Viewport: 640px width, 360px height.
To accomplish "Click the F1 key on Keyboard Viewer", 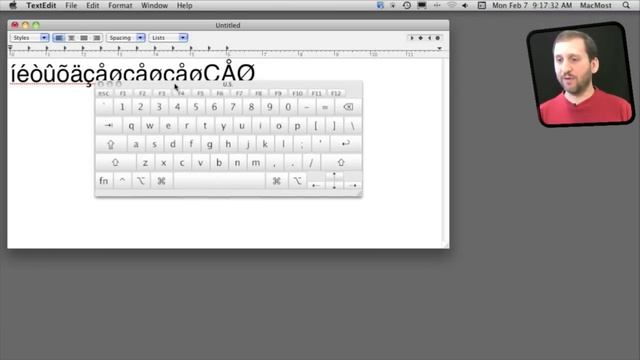I will (123, 93).
